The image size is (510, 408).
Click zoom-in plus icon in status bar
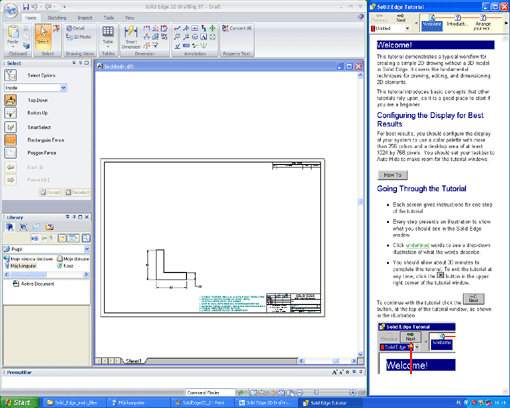coord(352,393)
